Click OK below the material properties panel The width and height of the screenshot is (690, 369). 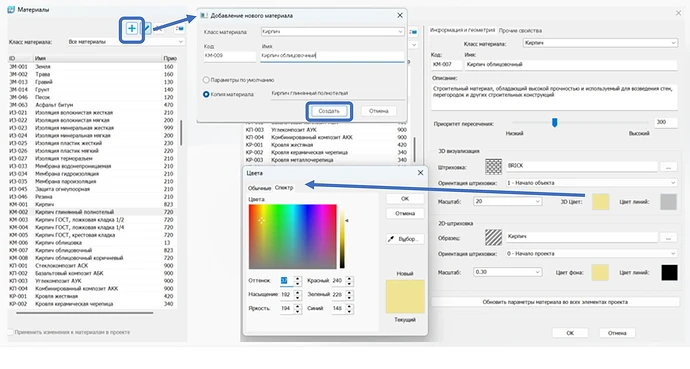tap(570, 333)
